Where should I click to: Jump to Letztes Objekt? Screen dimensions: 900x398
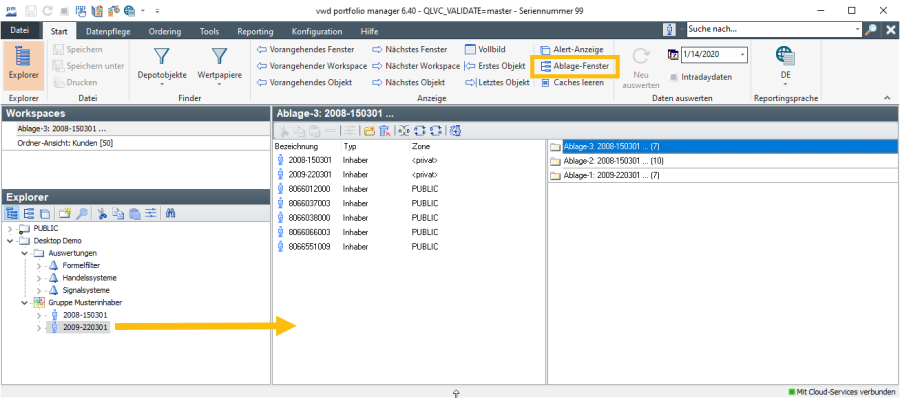point(496,83)
